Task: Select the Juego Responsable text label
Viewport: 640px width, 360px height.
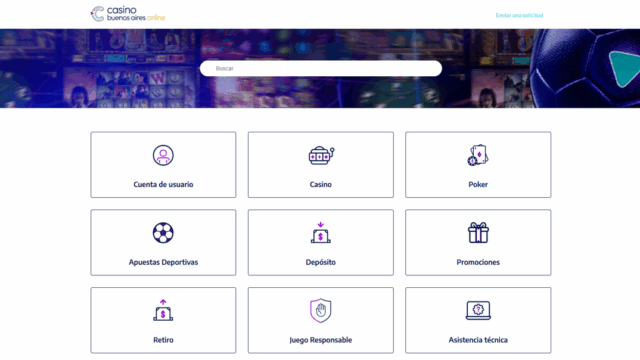Action: (x=321, y=340)
